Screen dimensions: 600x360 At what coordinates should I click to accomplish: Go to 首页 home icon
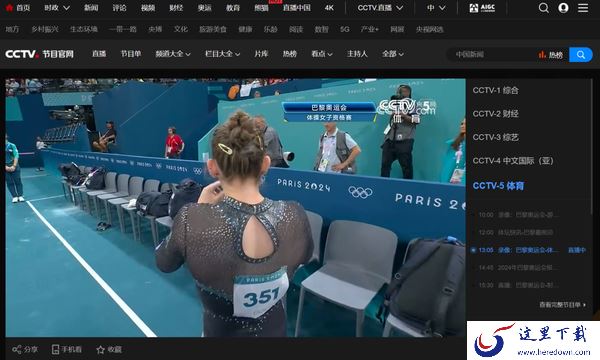click(9, 8)
